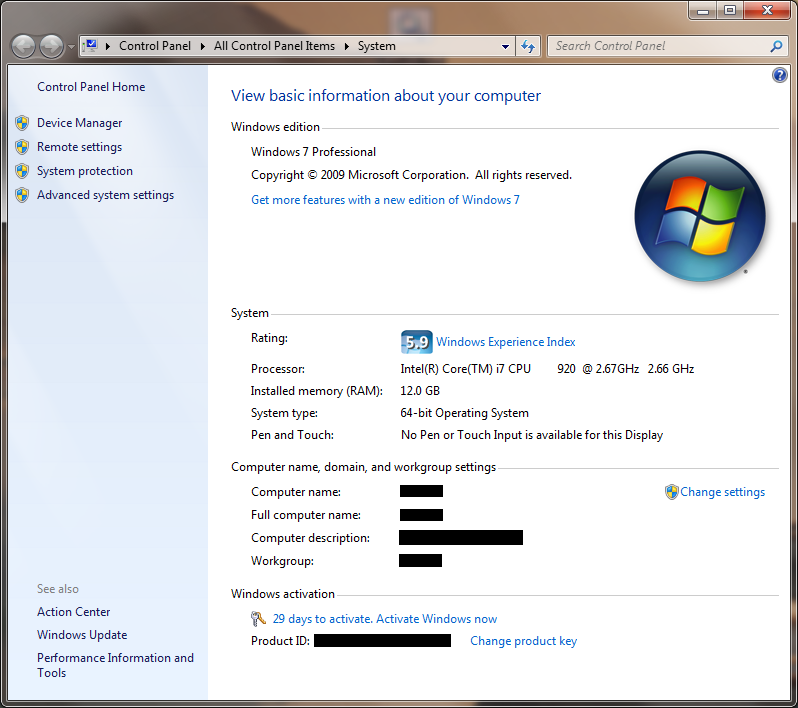Click the 5.9 rating score badge
The image size is (798, 708).
(x=416, y=342)
